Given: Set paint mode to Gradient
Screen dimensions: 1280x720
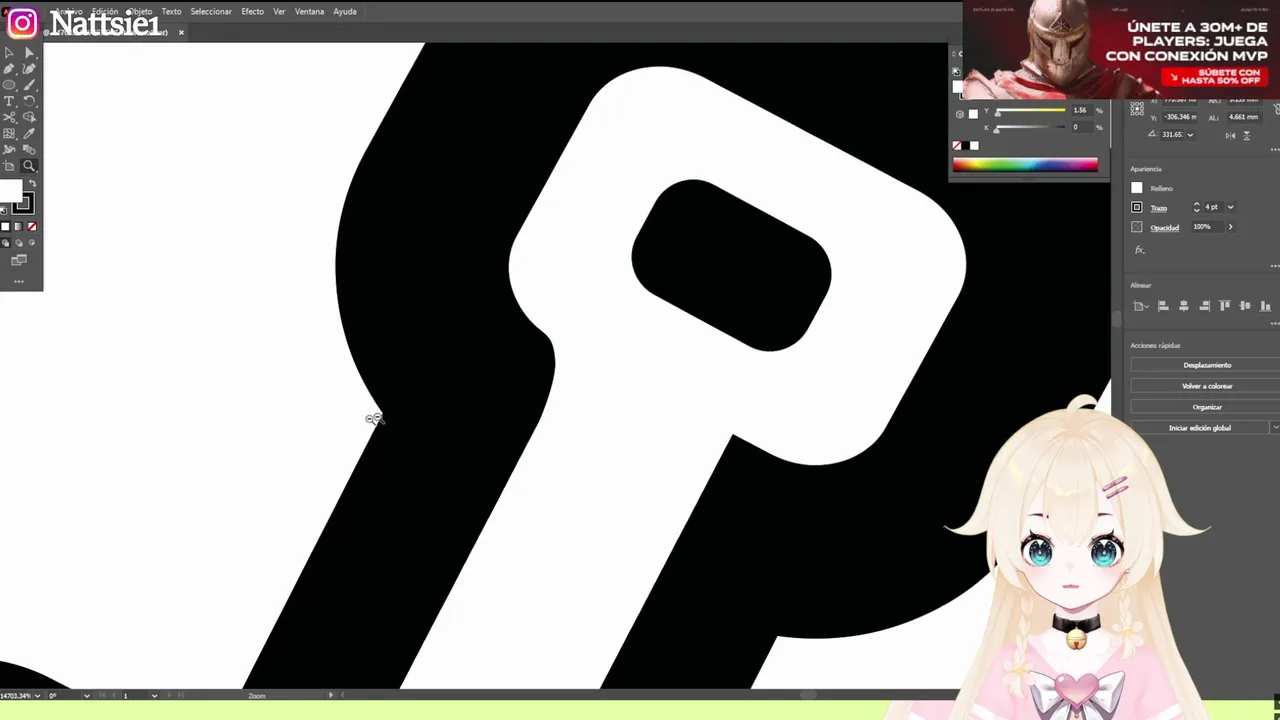Looking at the screenshot, I should 18,226.
